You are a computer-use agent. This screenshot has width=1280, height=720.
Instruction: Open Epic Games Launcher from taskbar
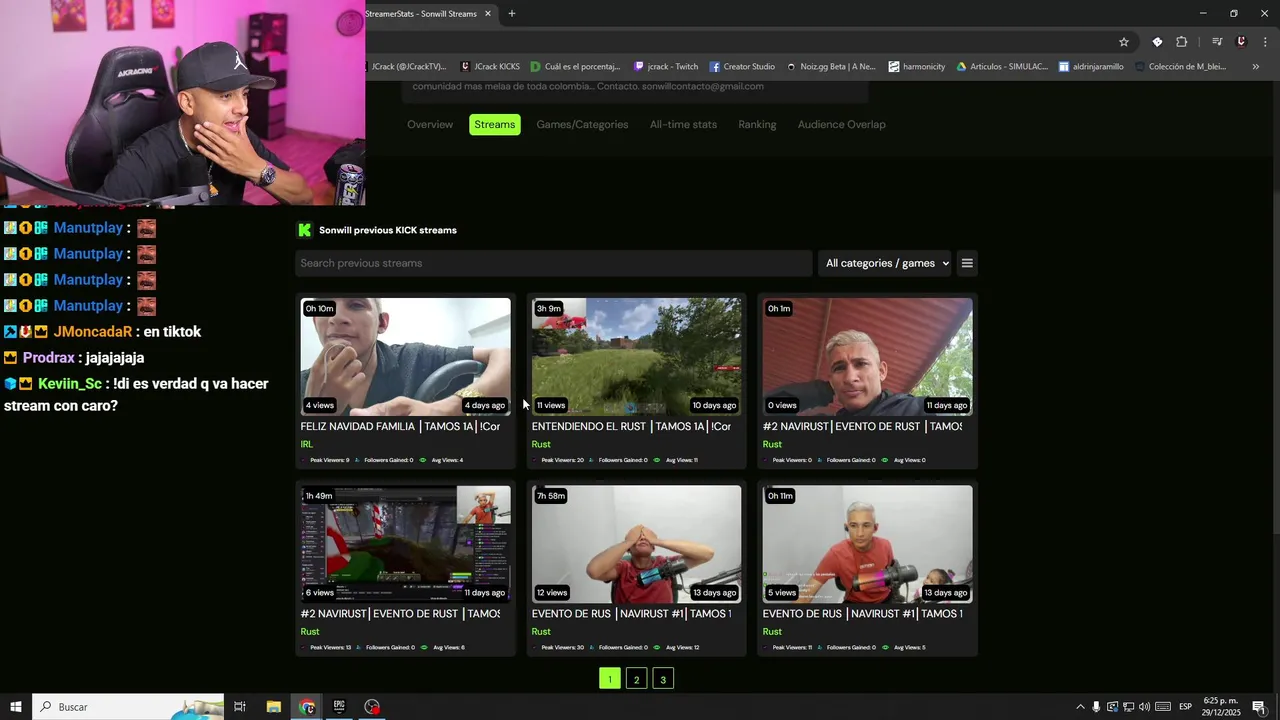point(339,707)
